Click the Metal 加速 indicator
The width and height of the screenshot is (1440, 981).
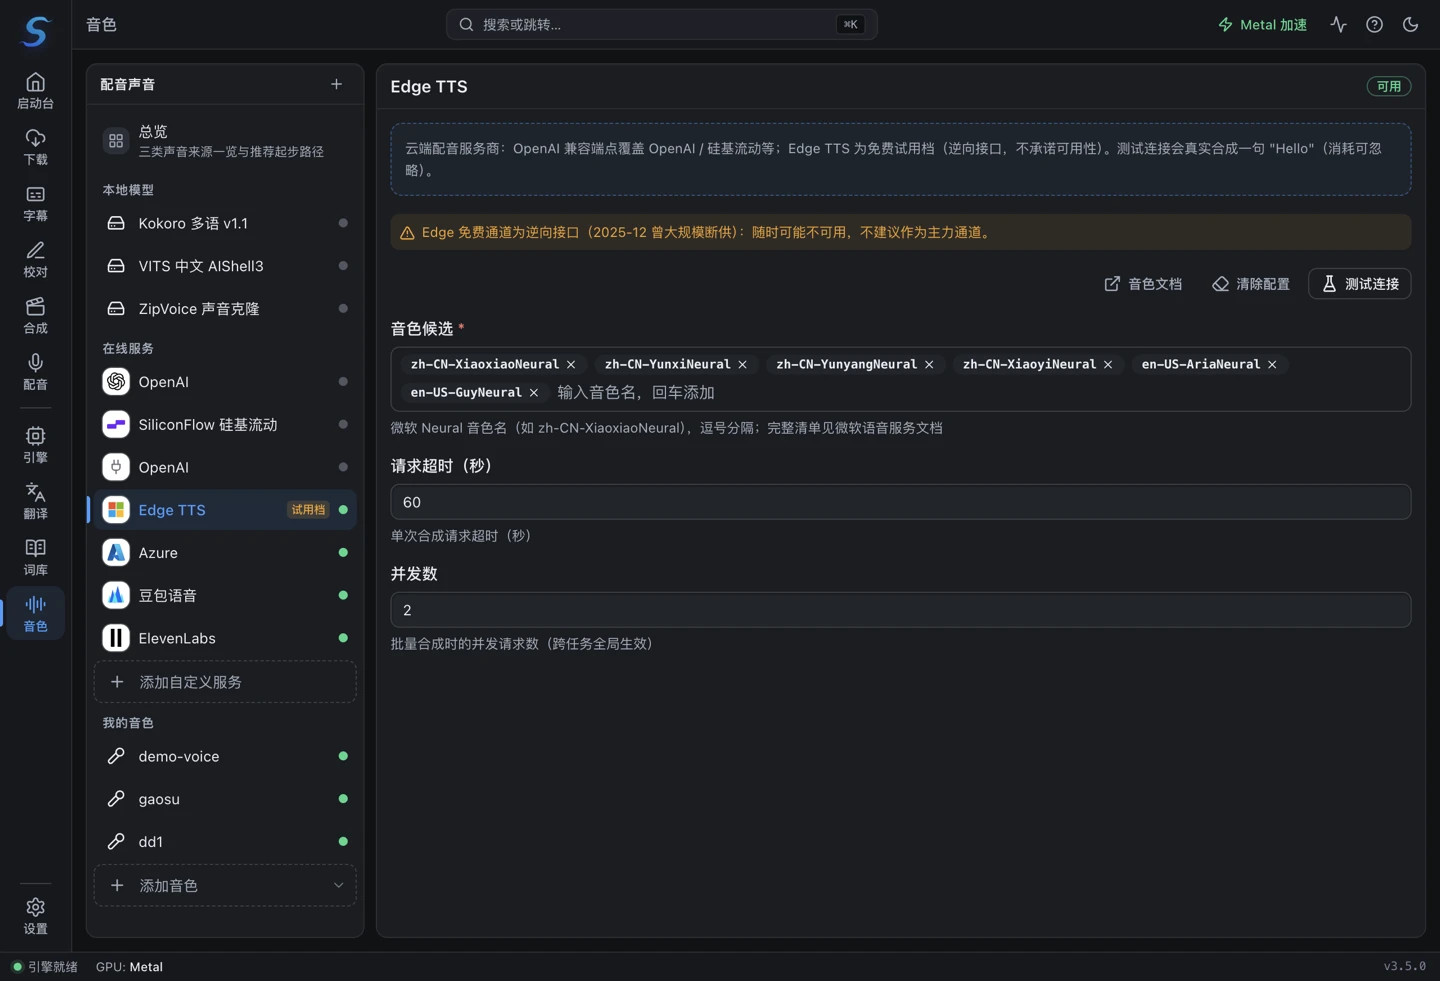point(1262,24)
